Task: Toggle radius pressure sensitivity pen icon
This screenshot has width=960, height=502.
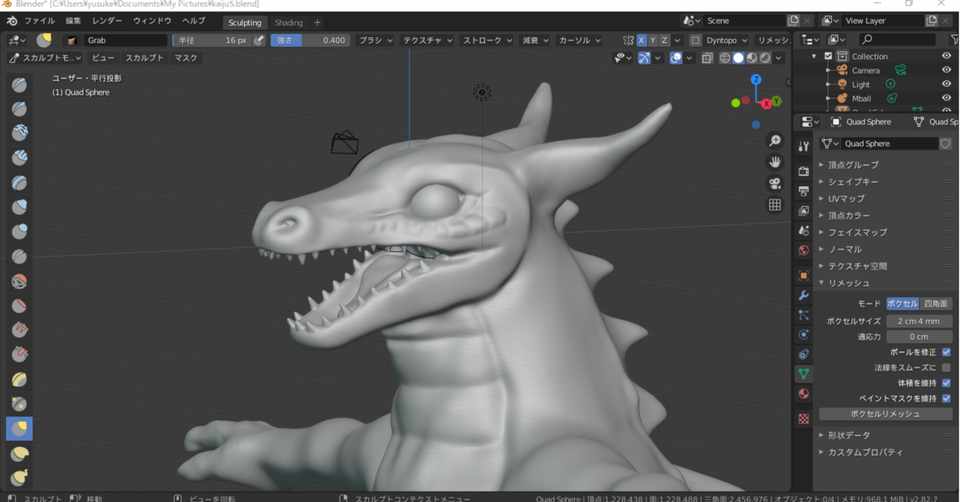Action: click(259, 40)
